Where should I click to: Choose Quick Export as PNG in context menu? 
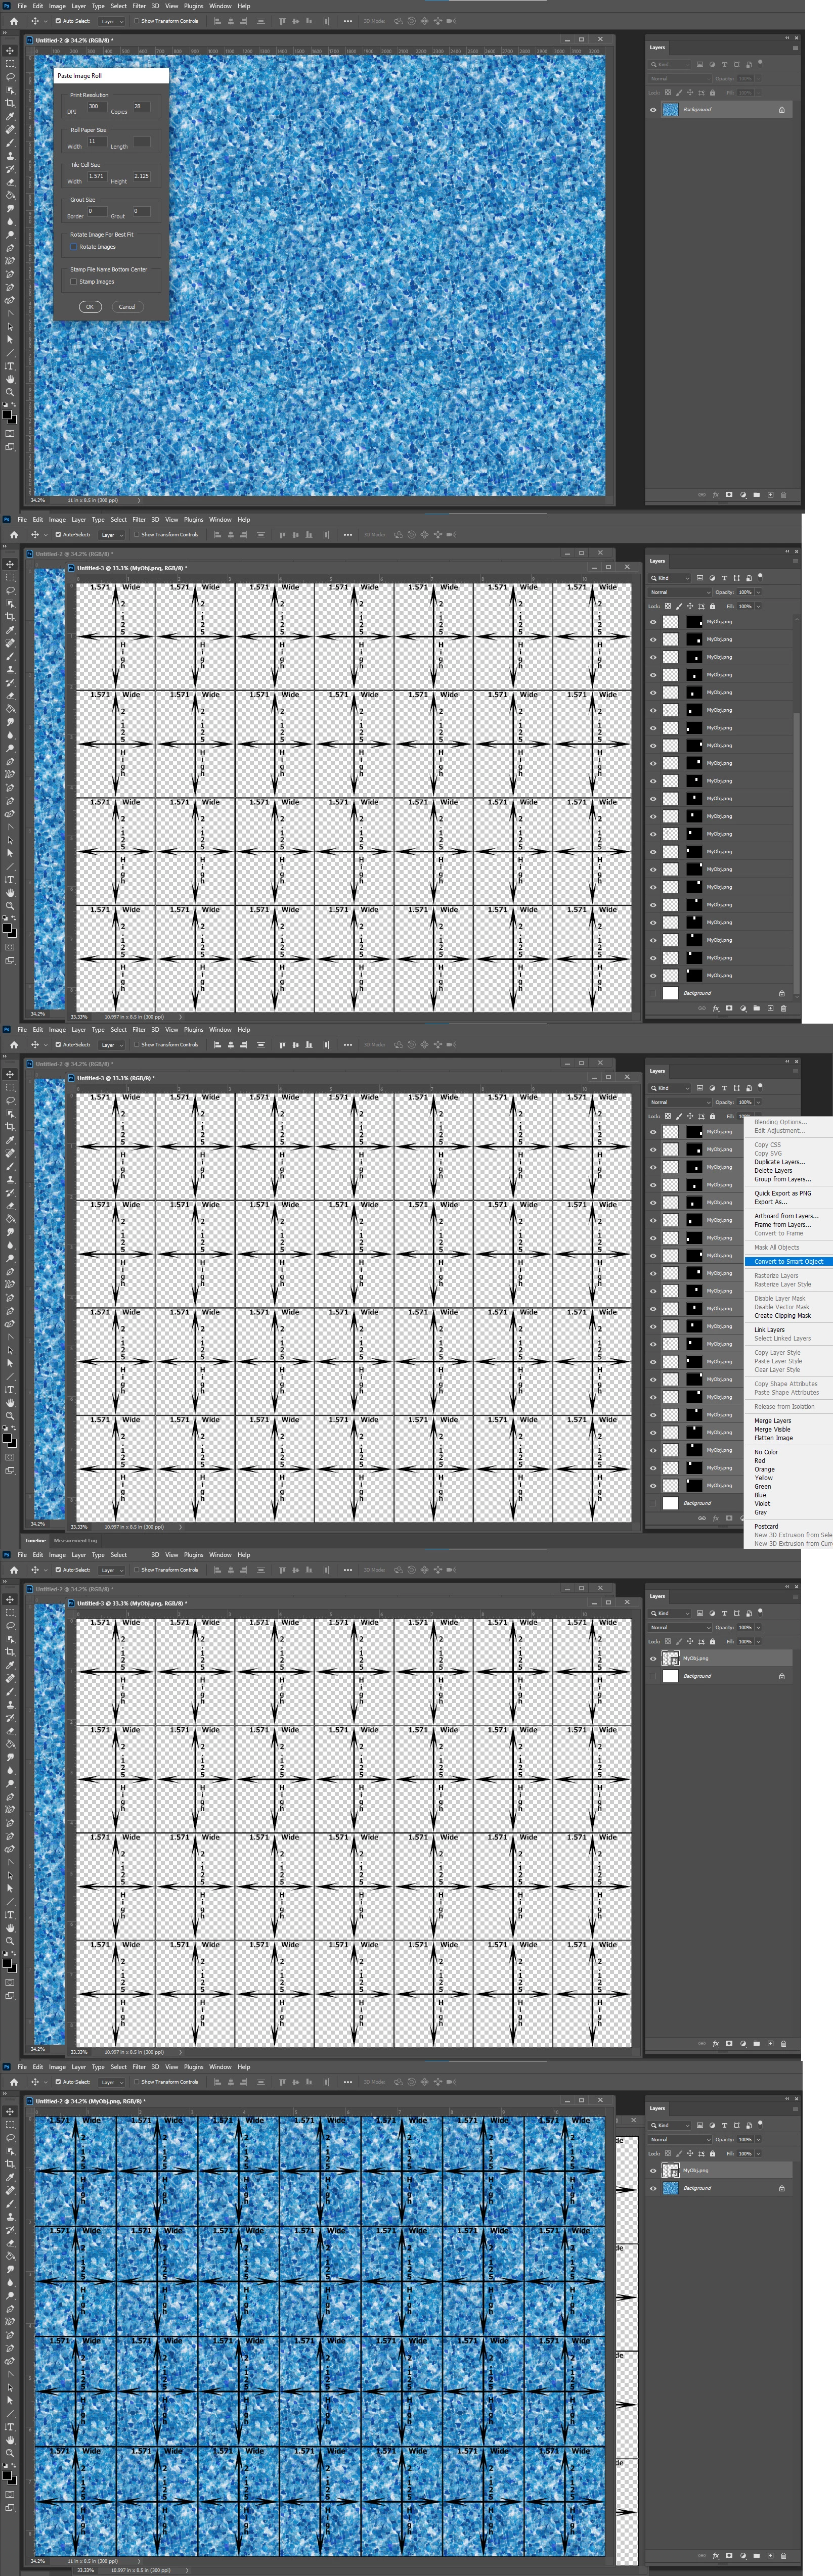(x=782, y=1193)
